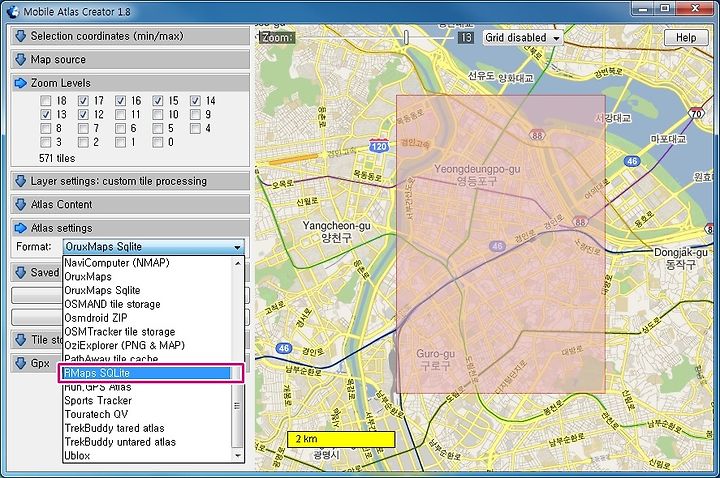Viewport: 720px width, 478px height.
Task: Enable zoom level 18 checkbox
Action: click(x=45, y=101)
